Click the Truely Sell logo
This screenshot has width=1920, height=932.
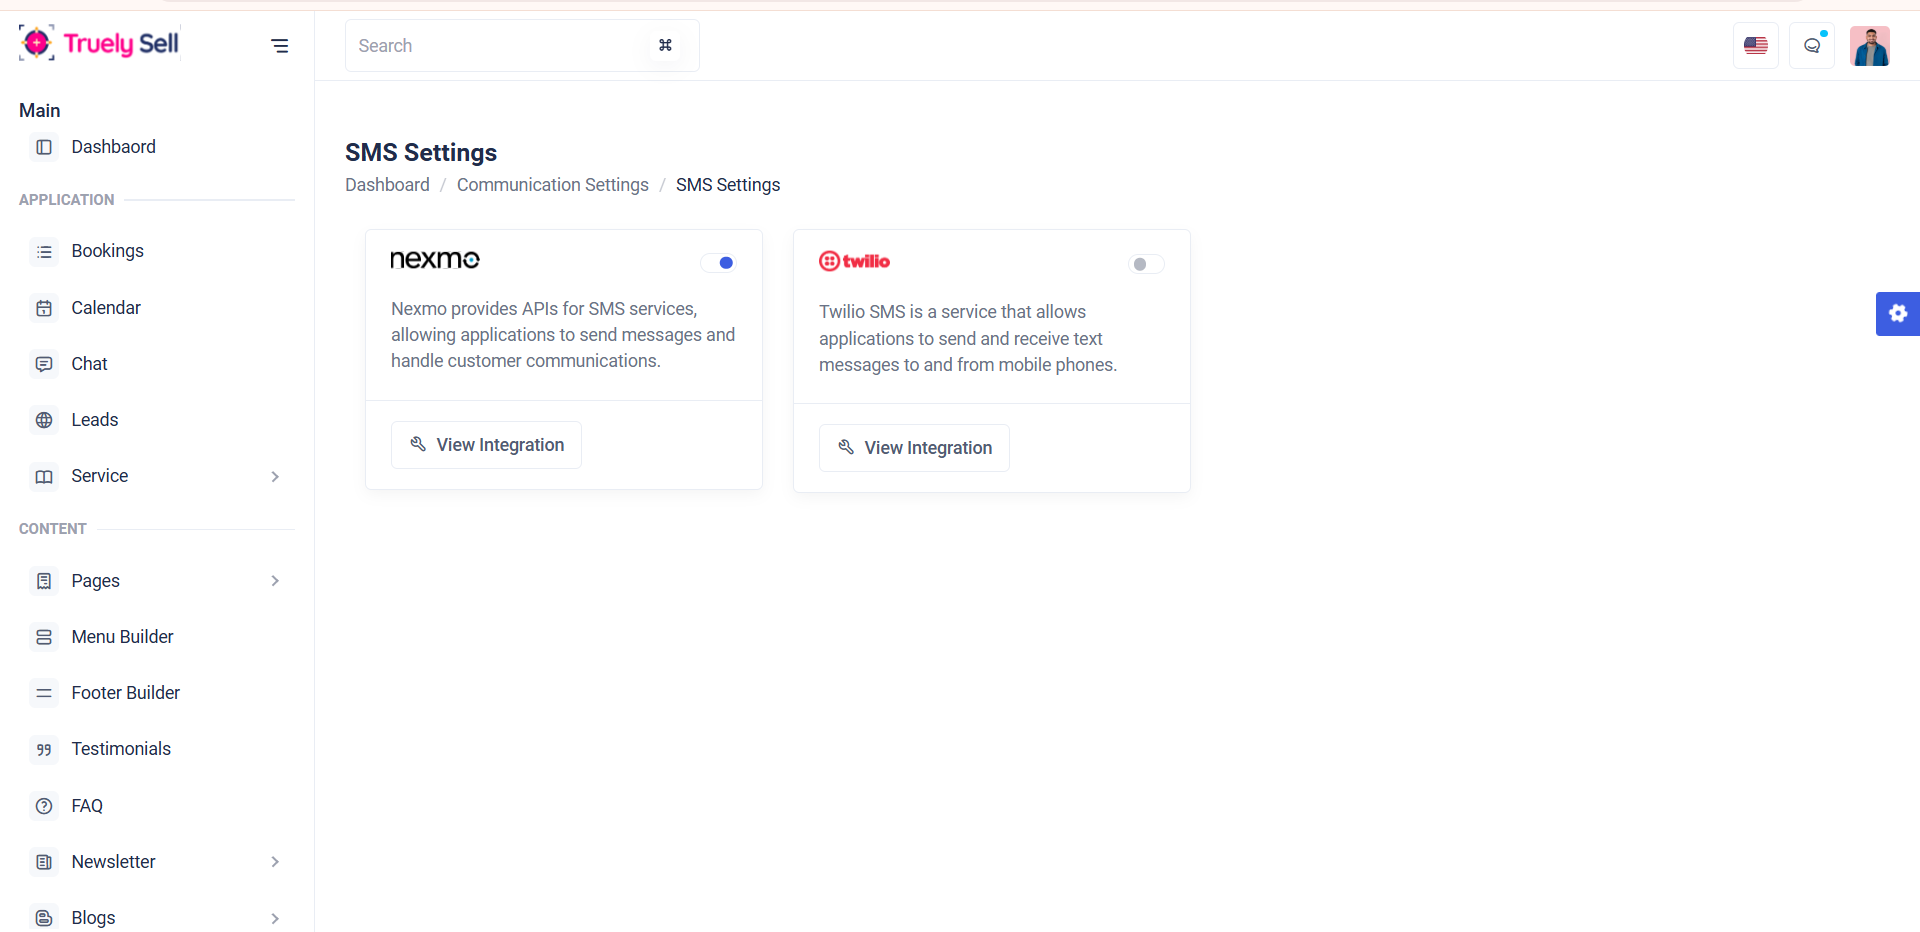(99, 43)
